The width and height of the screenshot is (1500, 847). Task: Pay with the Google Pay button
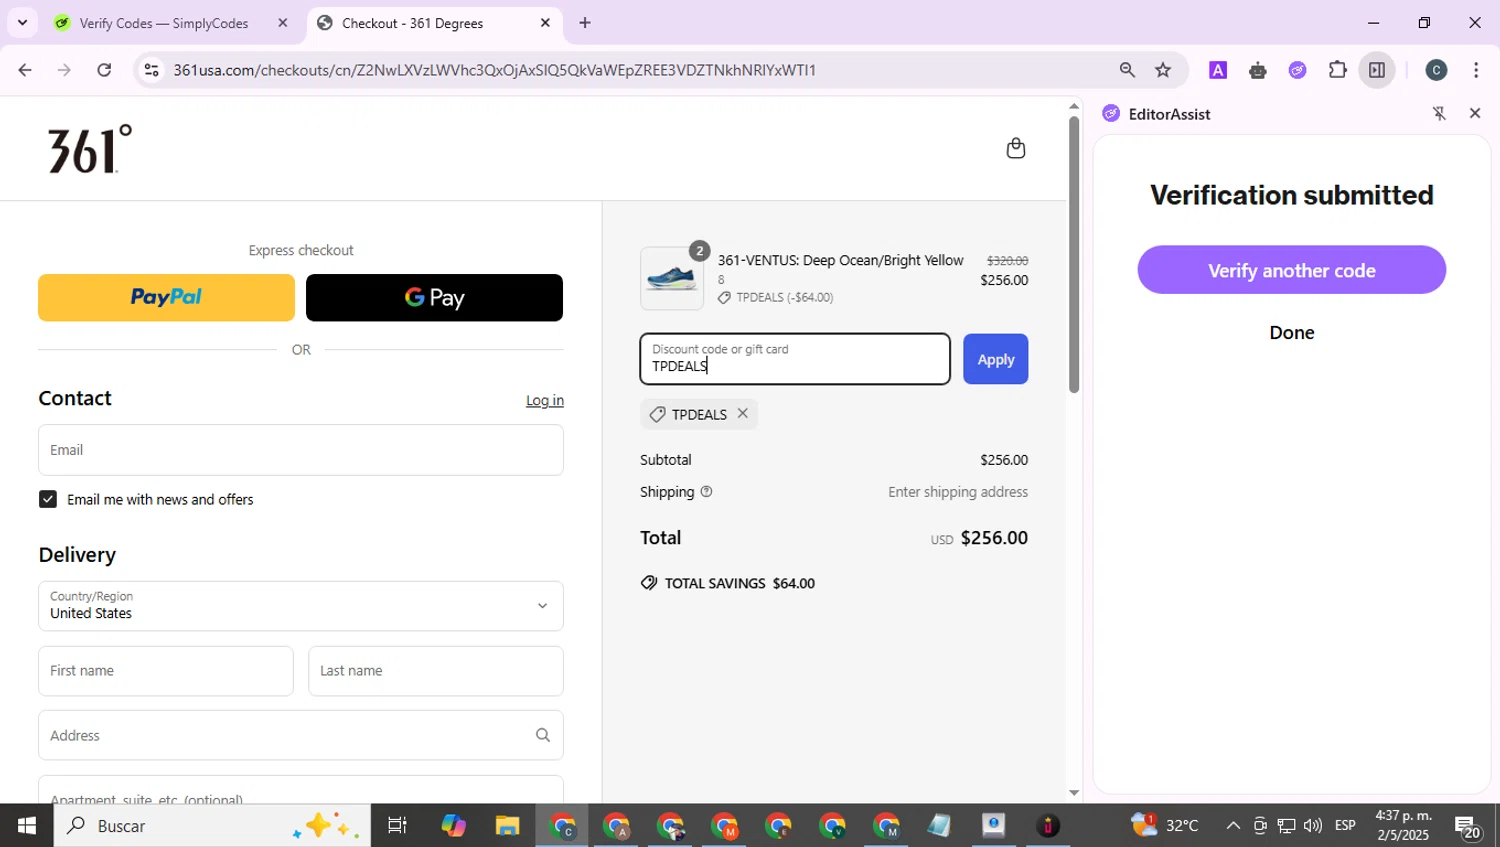[434, 297]
